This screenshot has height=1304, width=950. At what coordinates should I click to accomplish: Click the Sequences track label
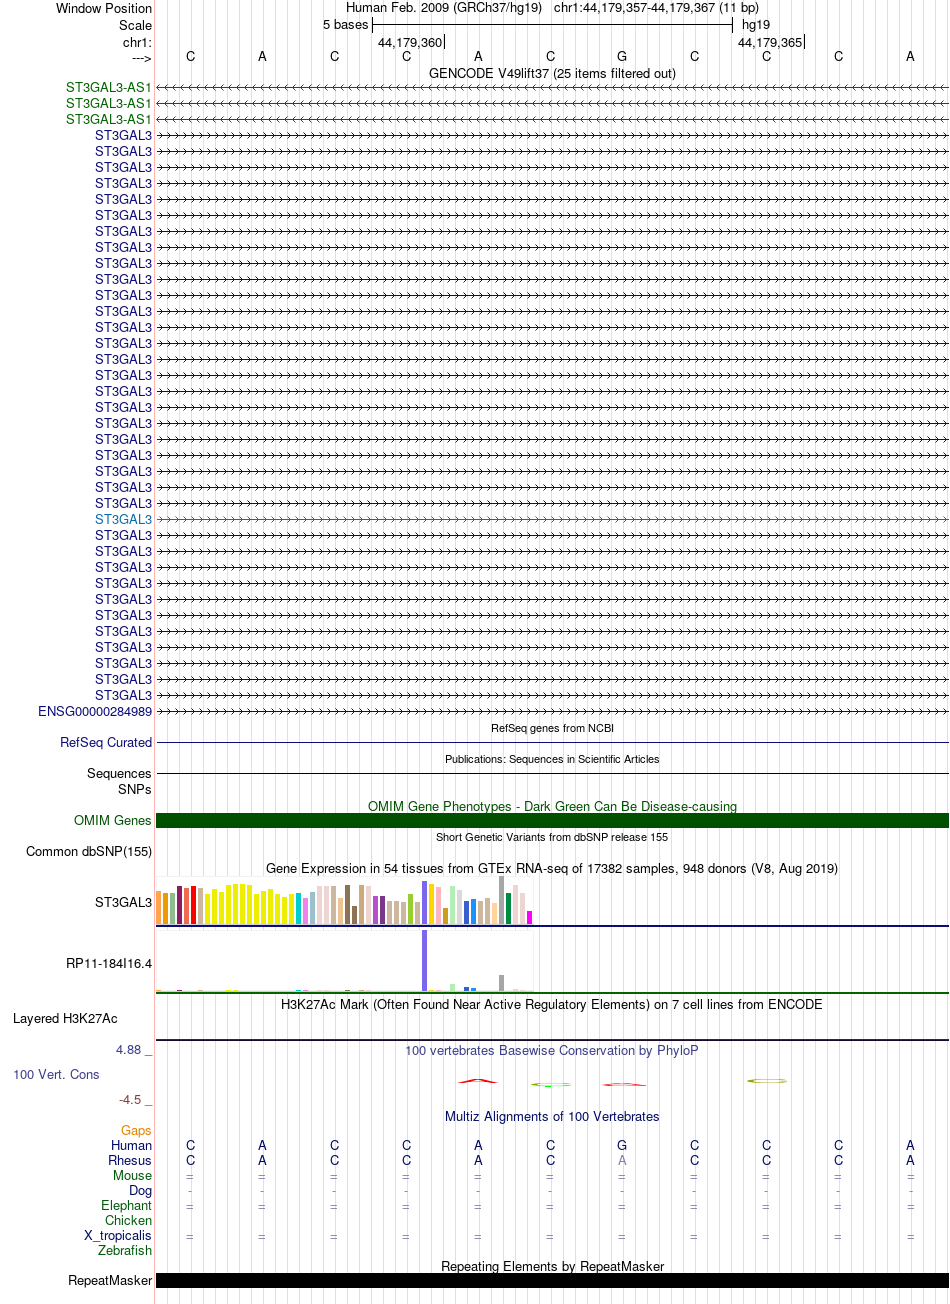pos(119,773)
